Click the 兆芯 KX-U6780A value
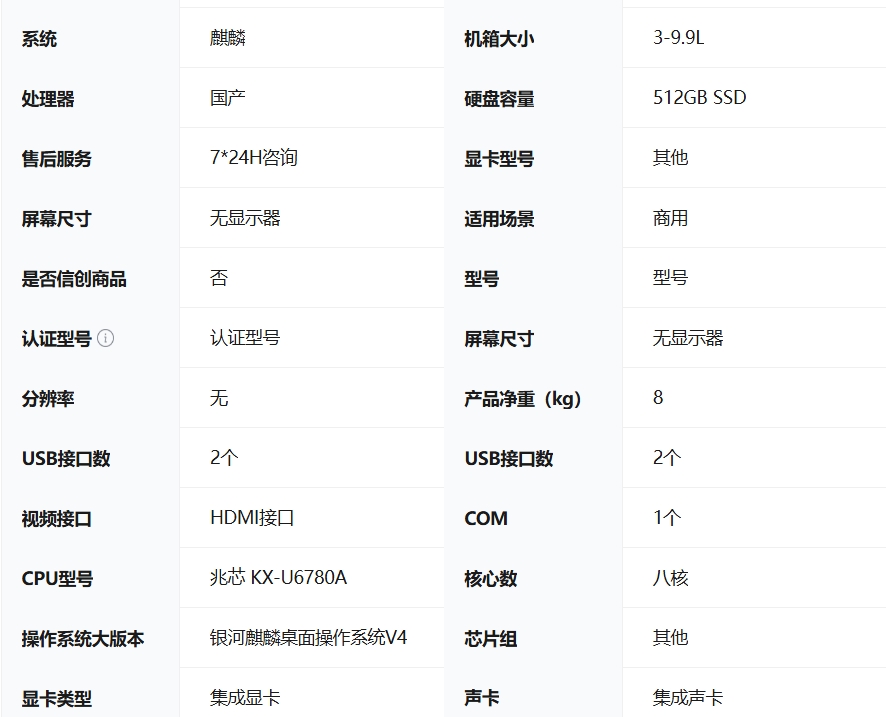This screenshot has width=886, height=717. click(278, 577)
